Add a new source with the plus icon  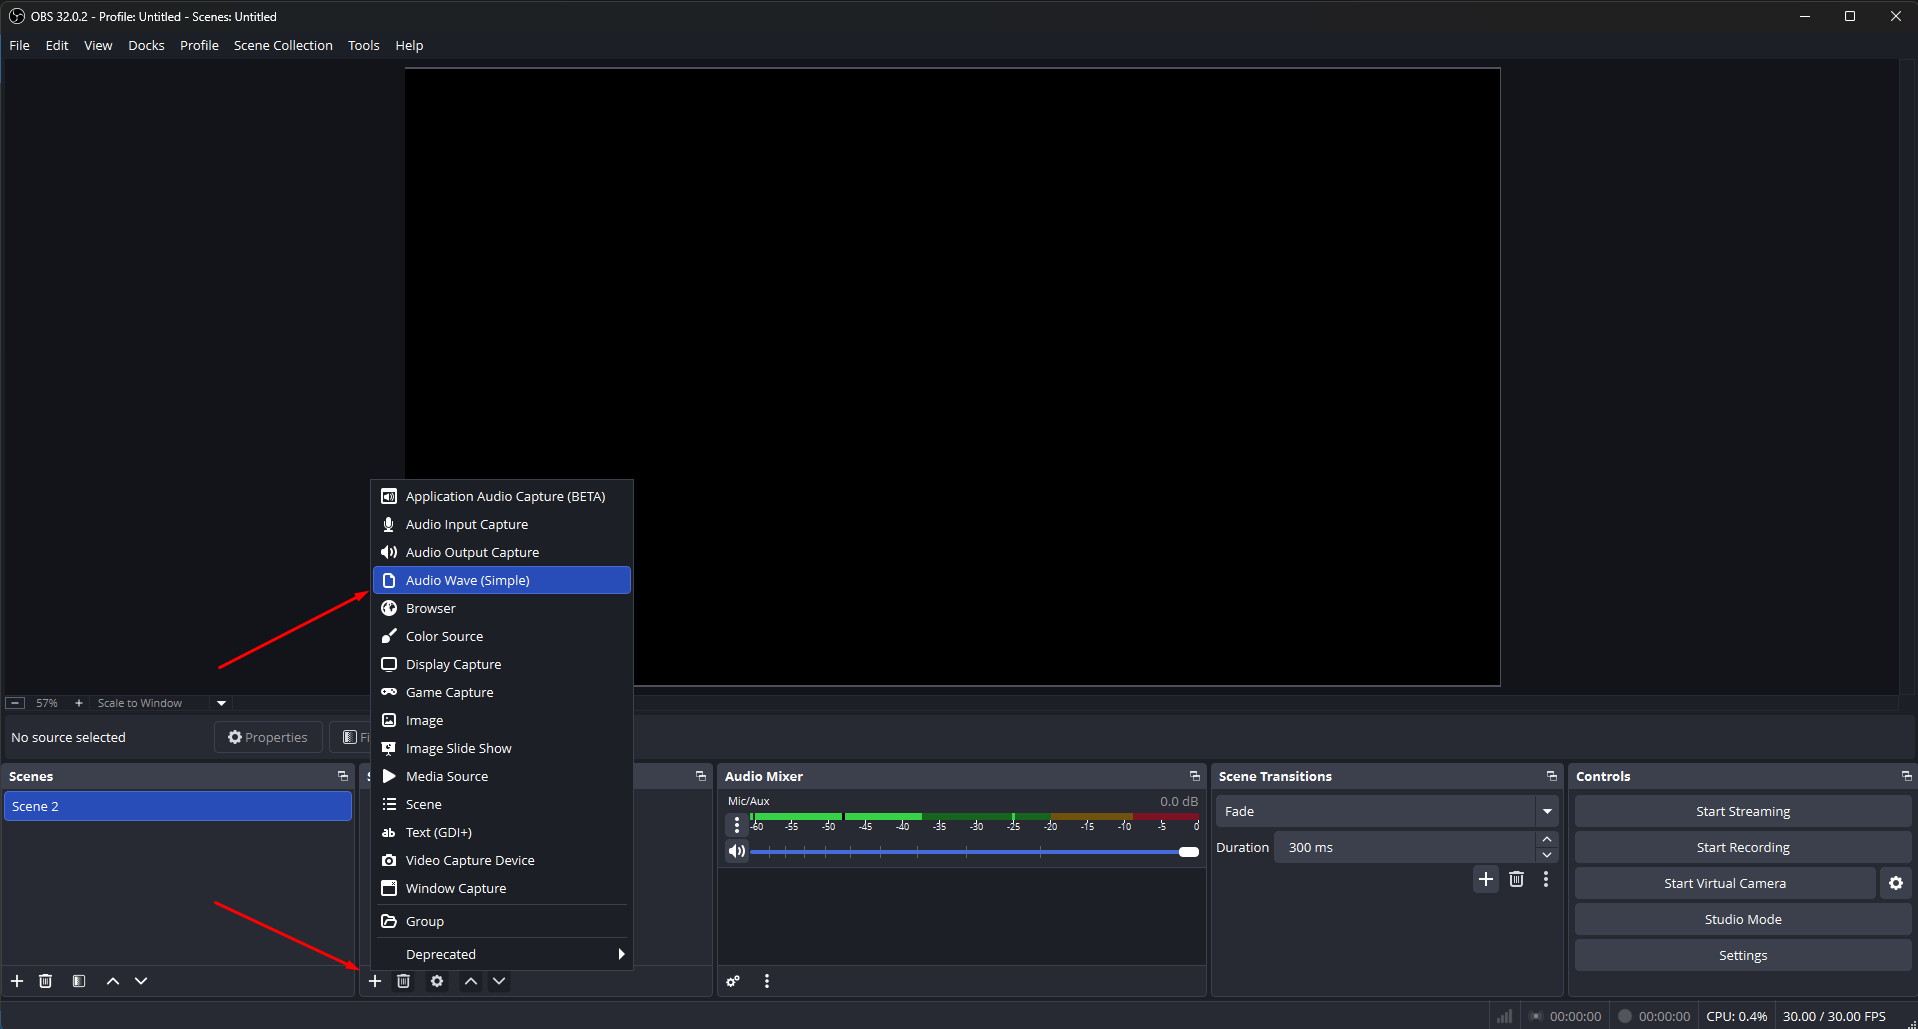click(375, 981)
